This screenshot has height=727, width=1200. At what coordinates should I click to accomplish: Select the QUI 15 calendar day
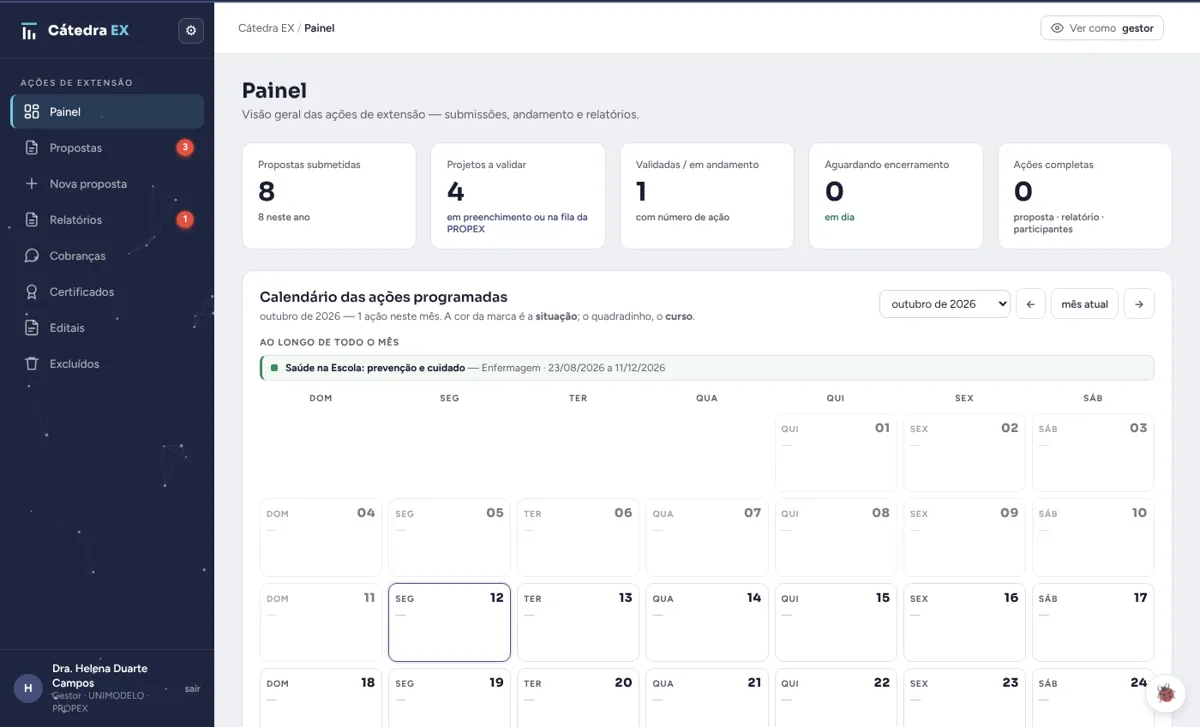[x=836, y=622]
